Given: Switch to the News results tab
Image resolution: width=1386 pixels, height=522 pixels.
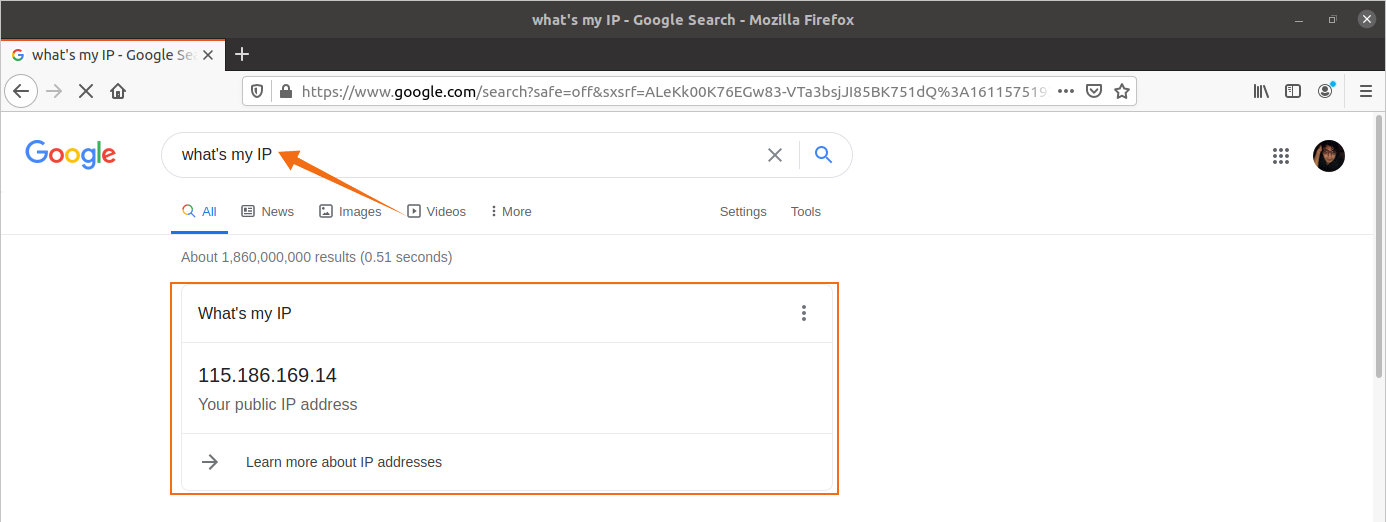Looking at the screenshot, I should tap(267, 212).
